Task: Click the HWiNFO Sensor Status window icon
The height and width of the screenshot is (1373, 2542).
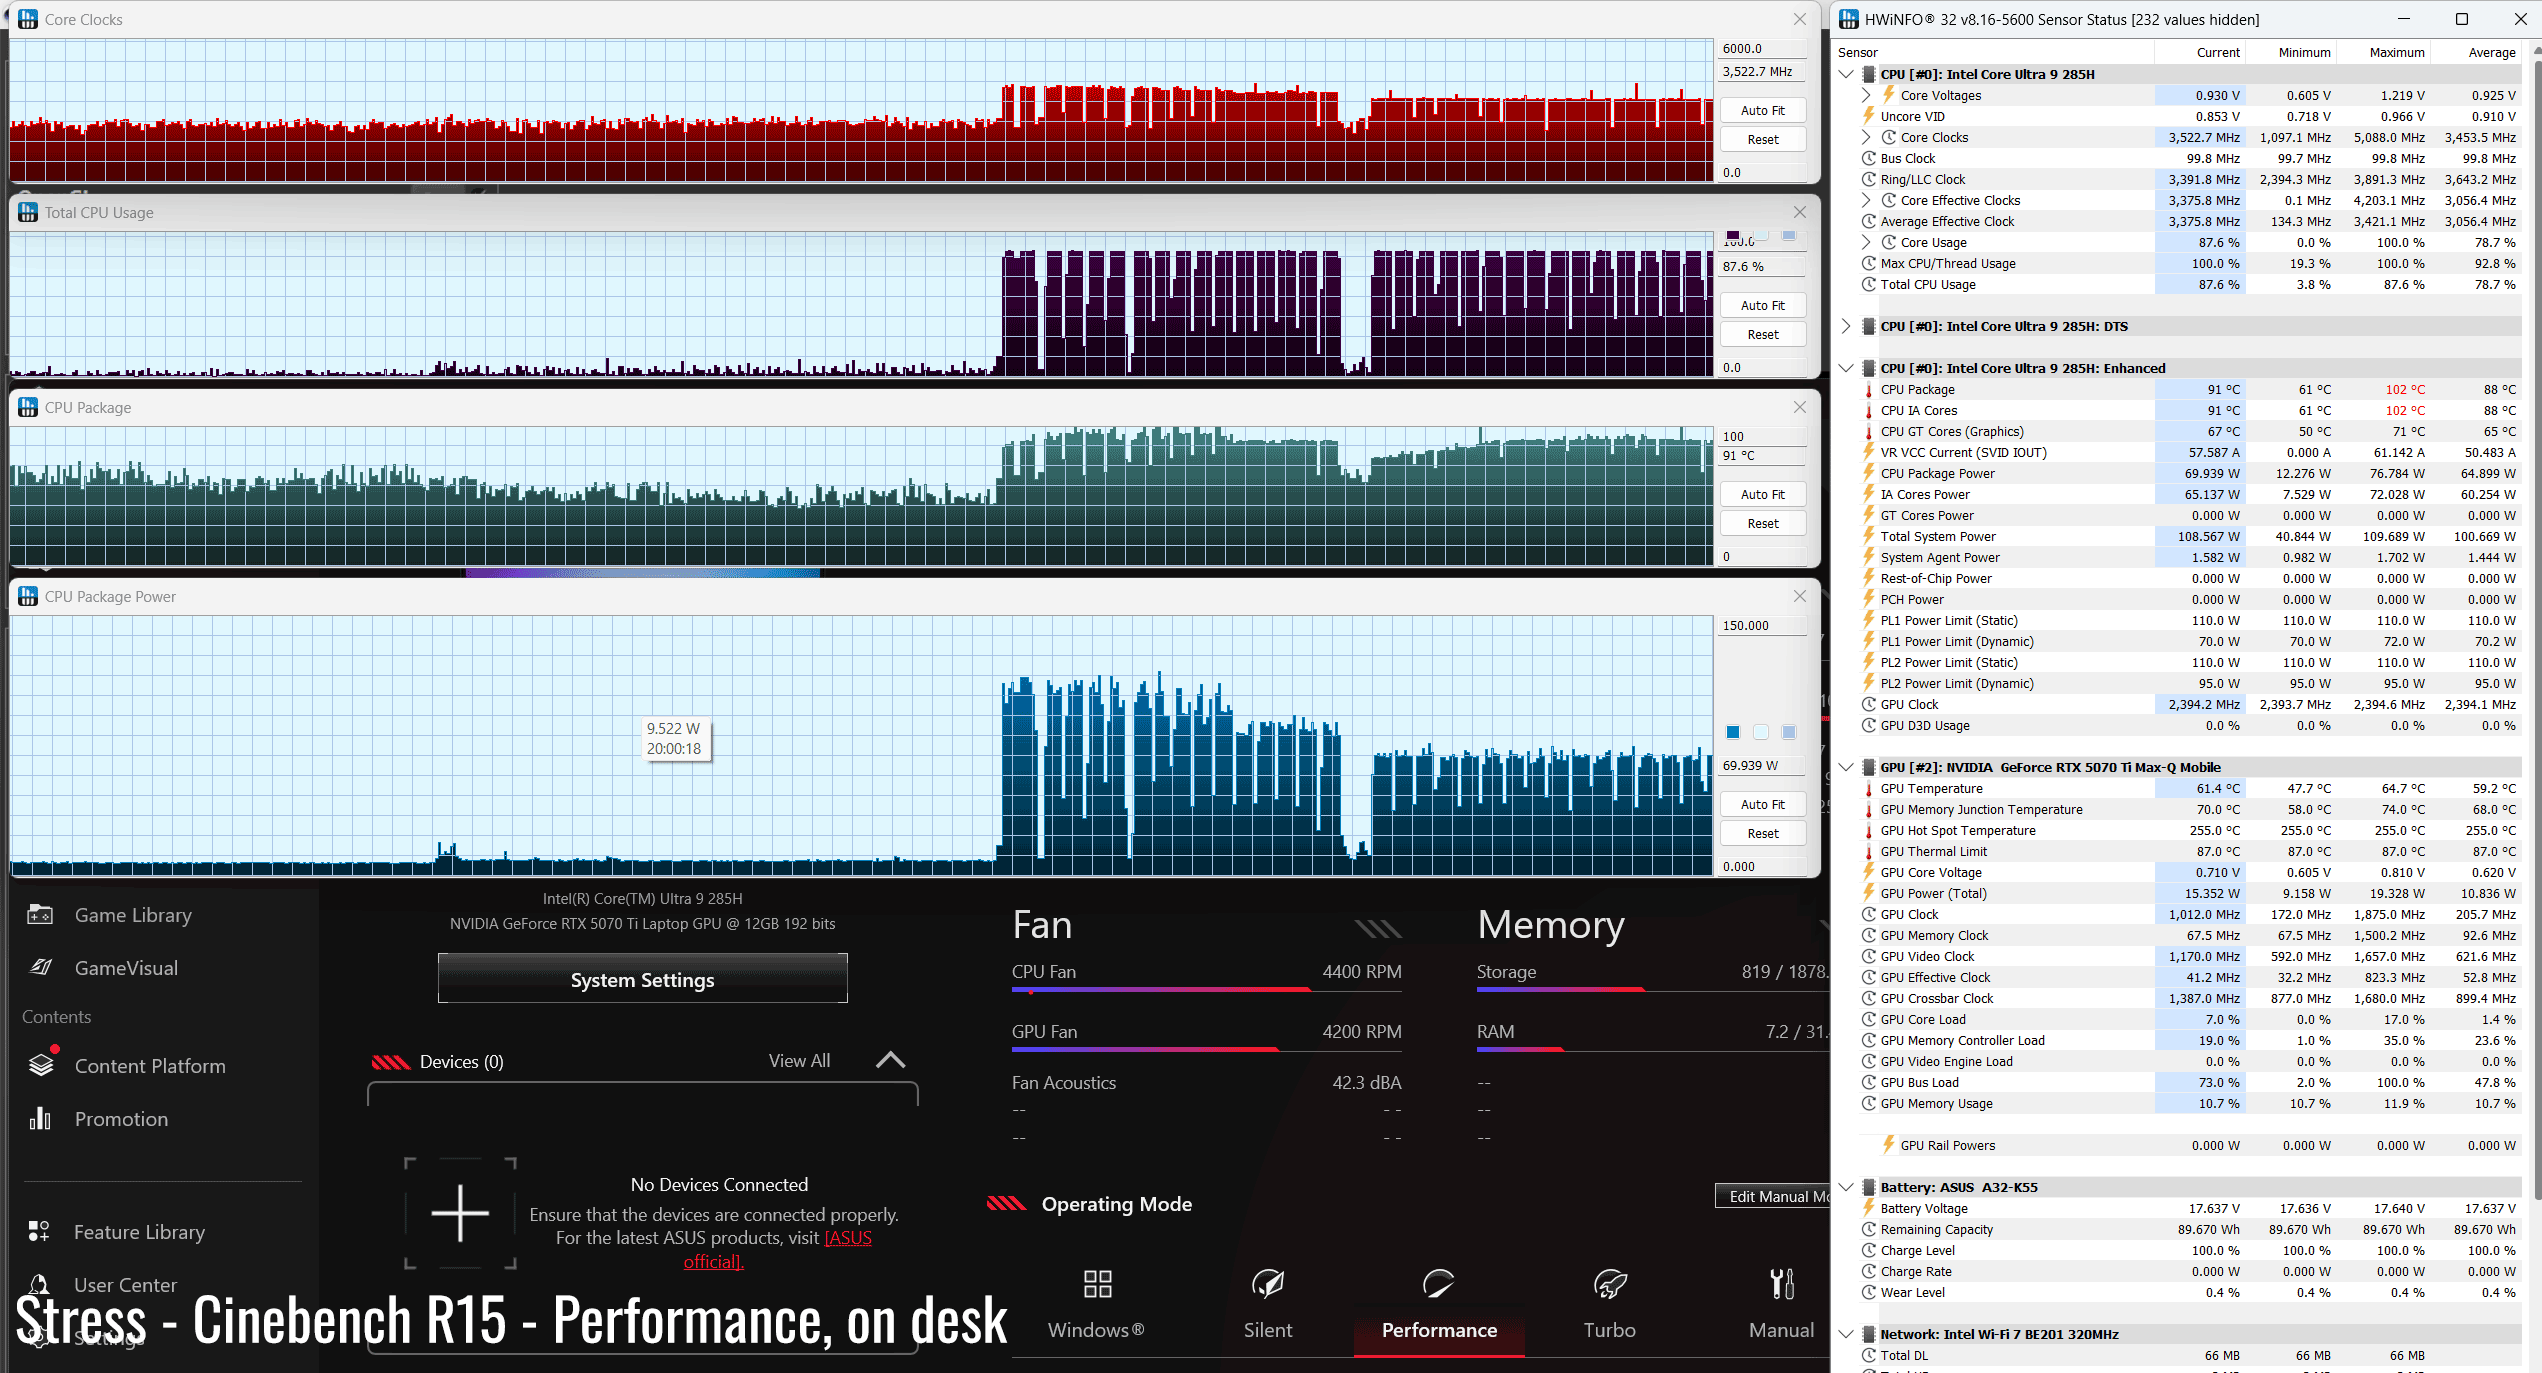Action: click(1848, 19)
